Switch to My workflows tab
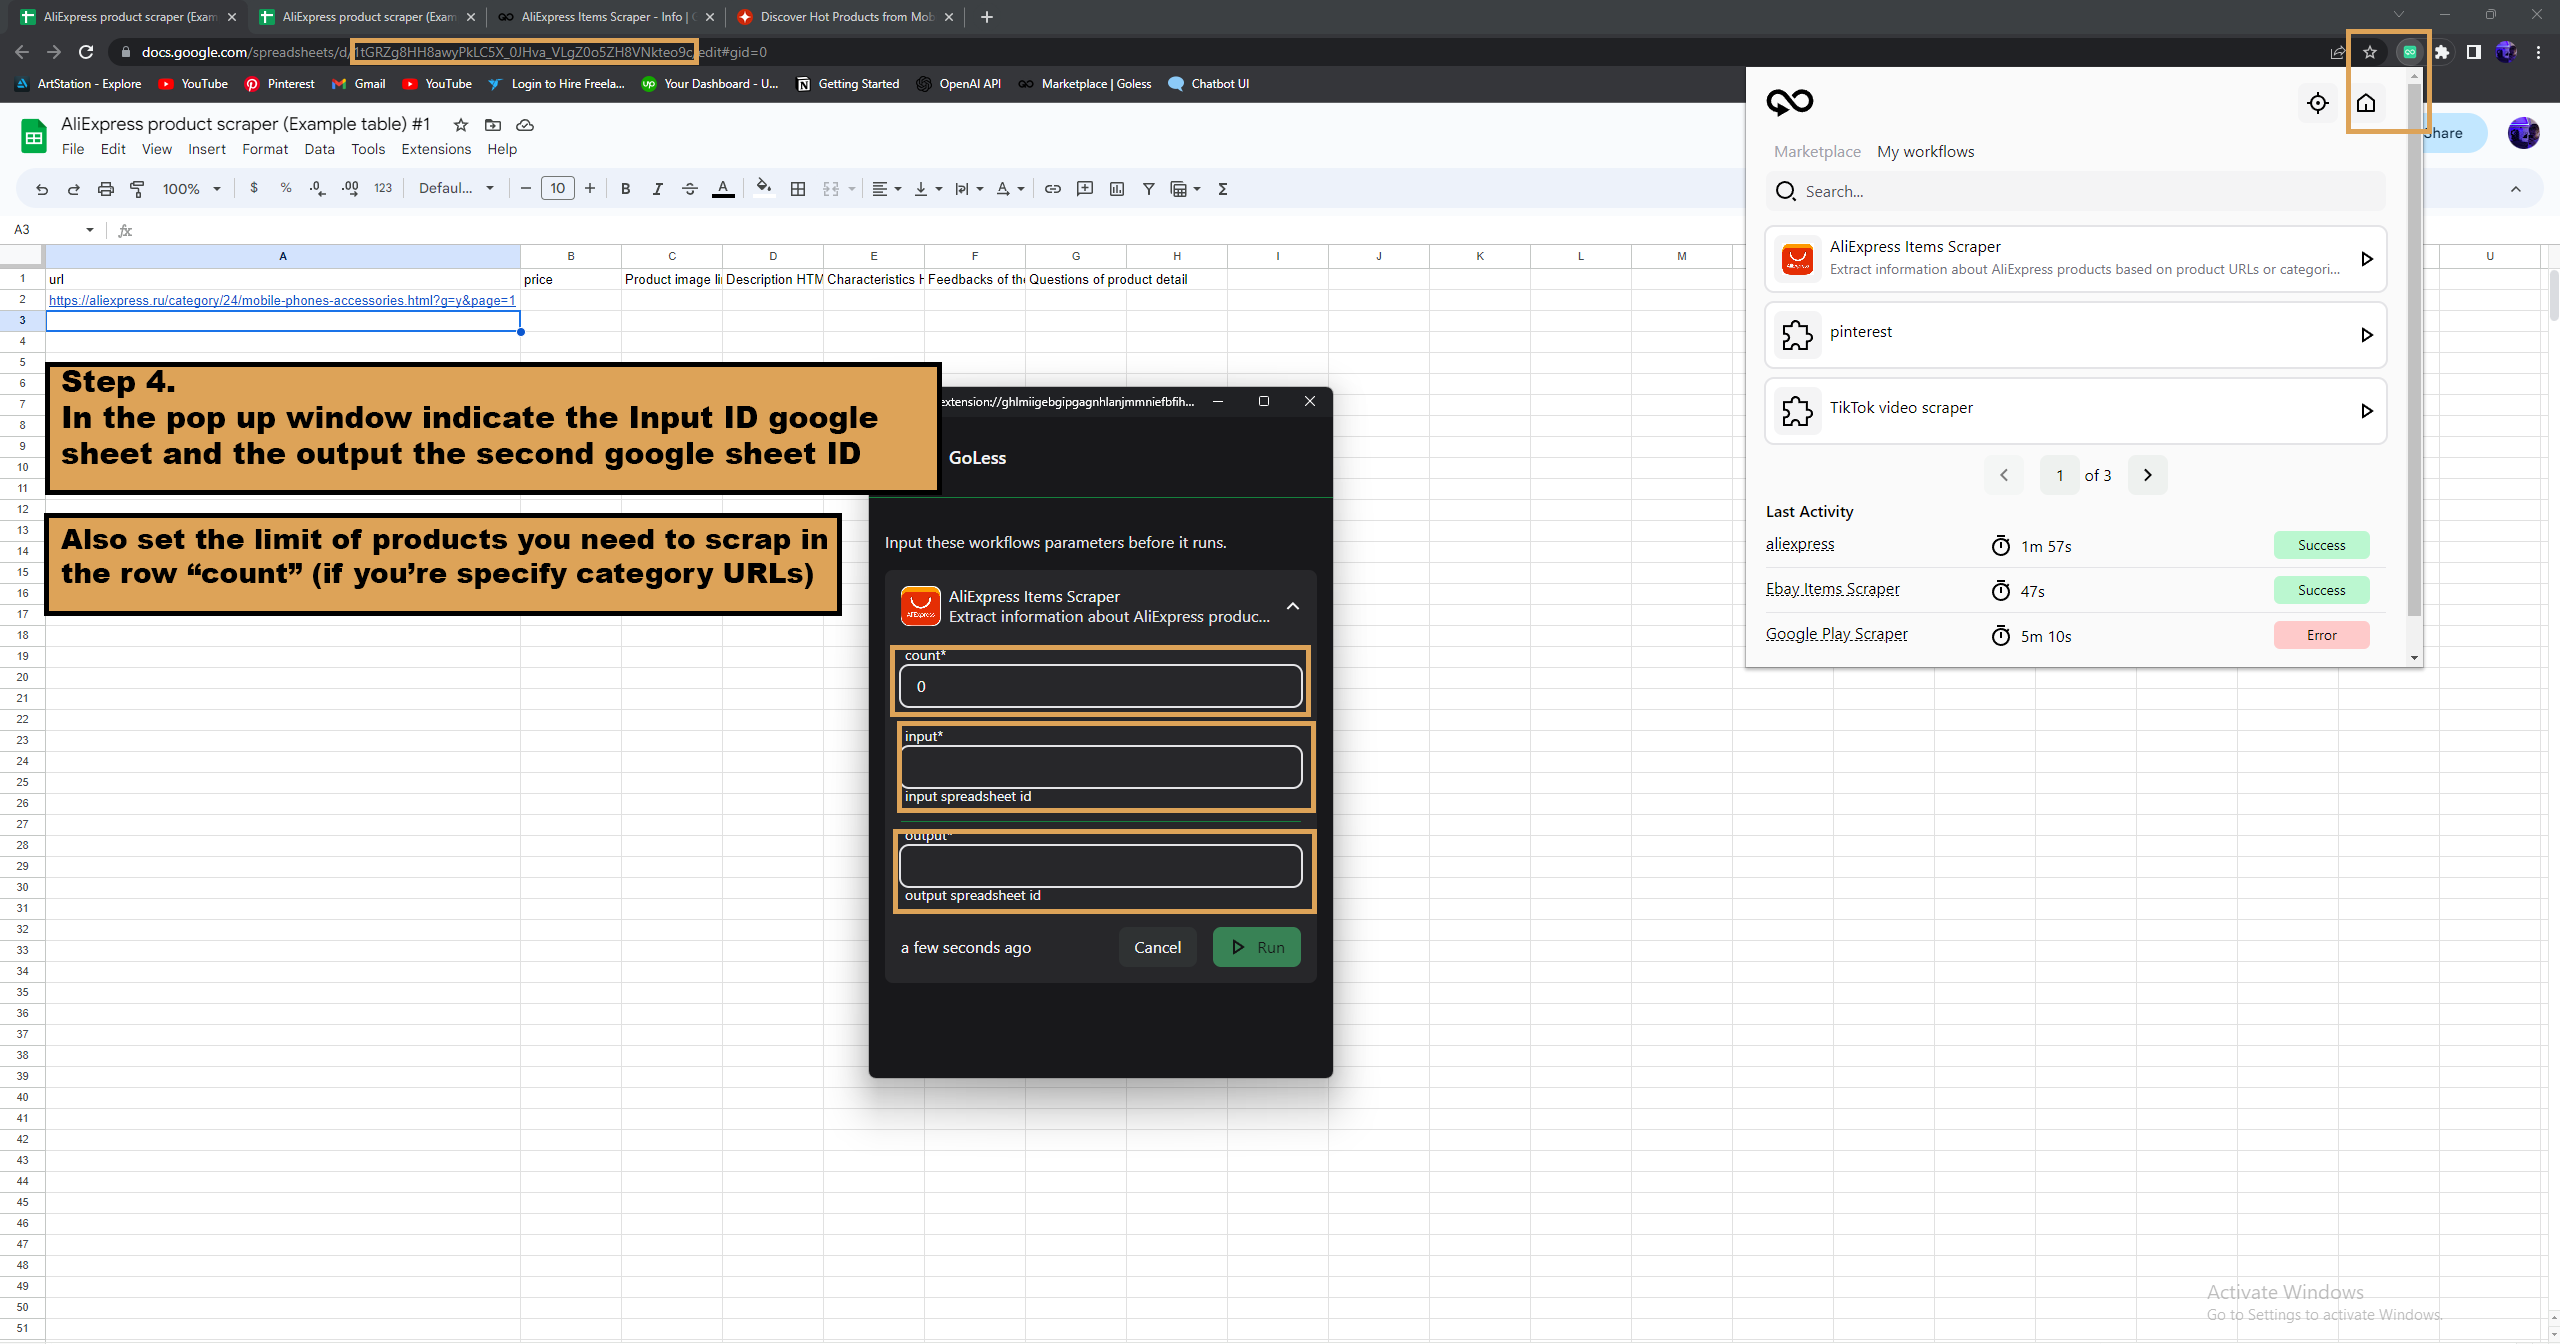Viewport: 2560px width, 1344px height. tap(1926, 151)
